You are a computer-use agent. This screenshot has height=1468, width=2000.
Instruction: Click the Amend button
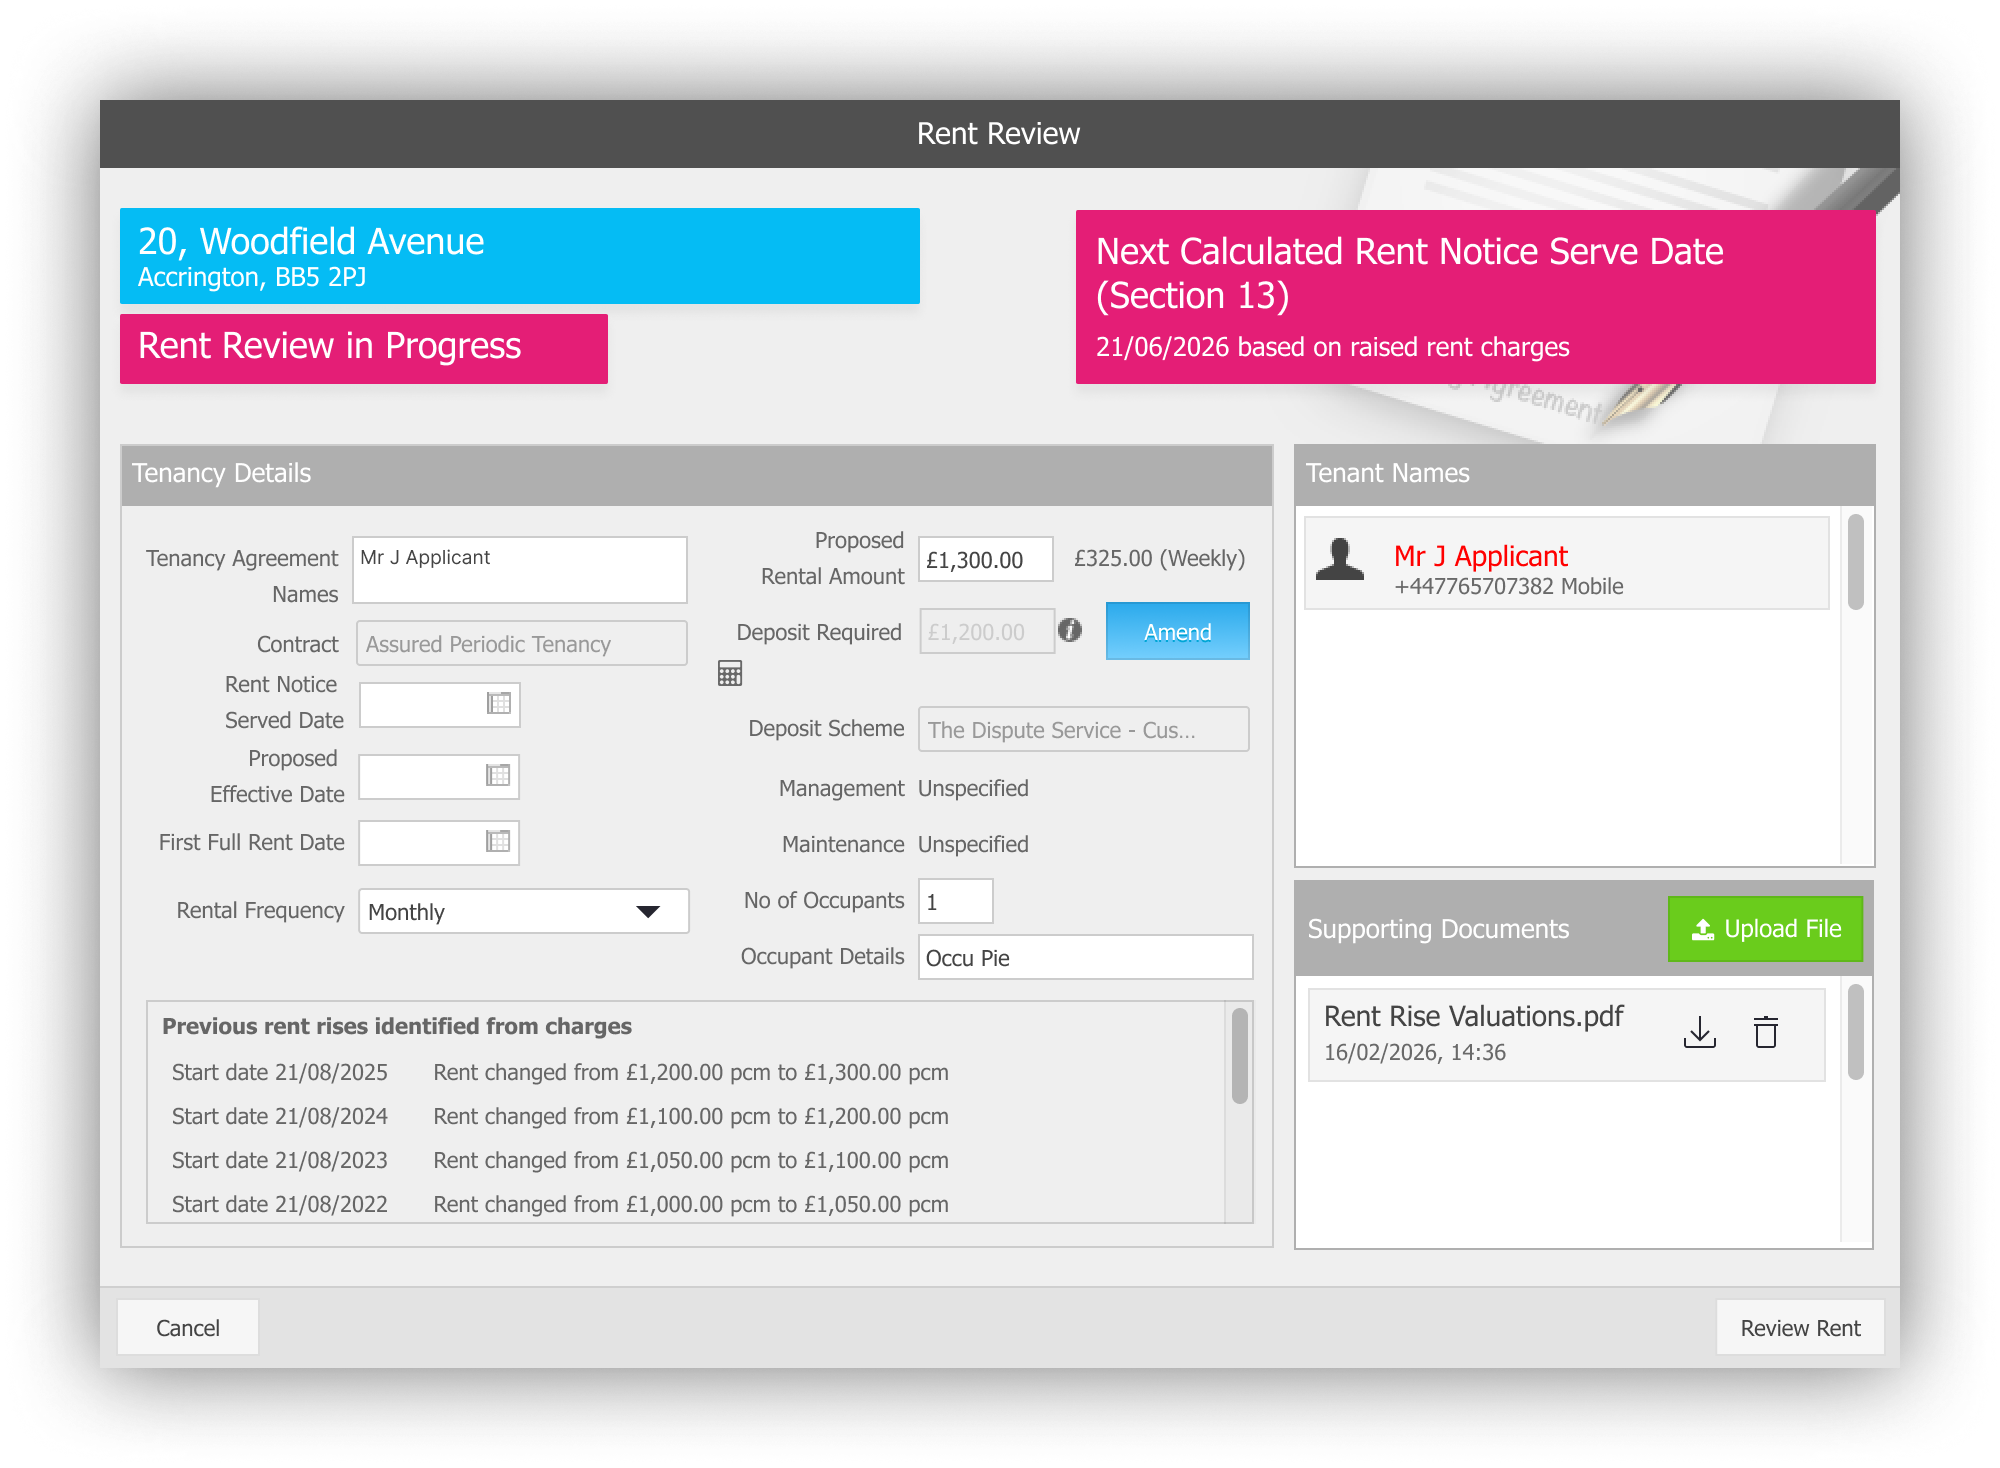click(1178, 631)
